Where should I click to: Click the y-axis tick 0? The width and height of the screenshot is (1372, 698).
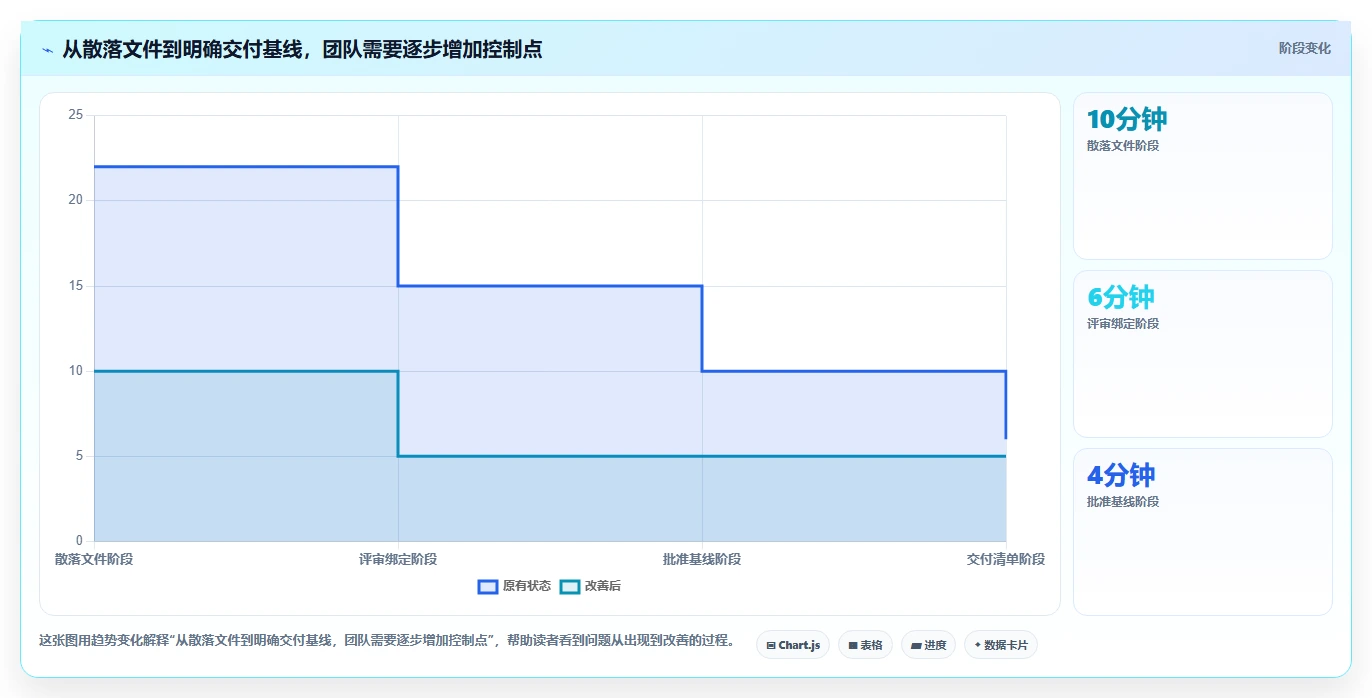(78, 541)
